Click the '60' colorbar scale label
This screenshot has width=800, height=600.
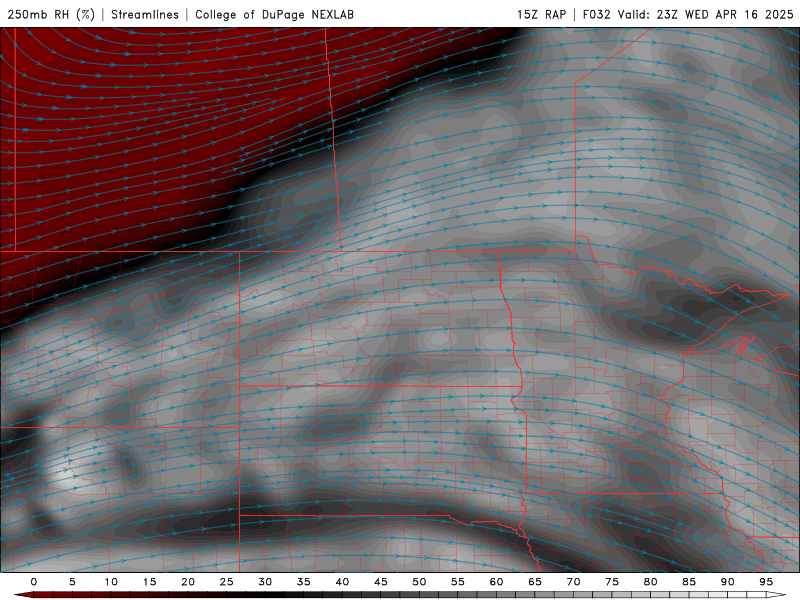point(496,582)
